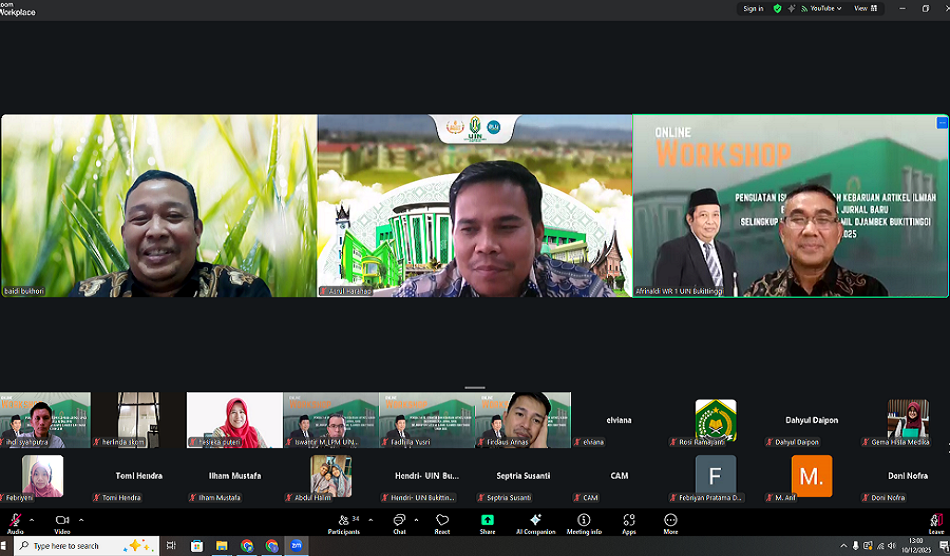
Task: Open the Chat panel
Action: pyautogui.click(x=399, y=523)
